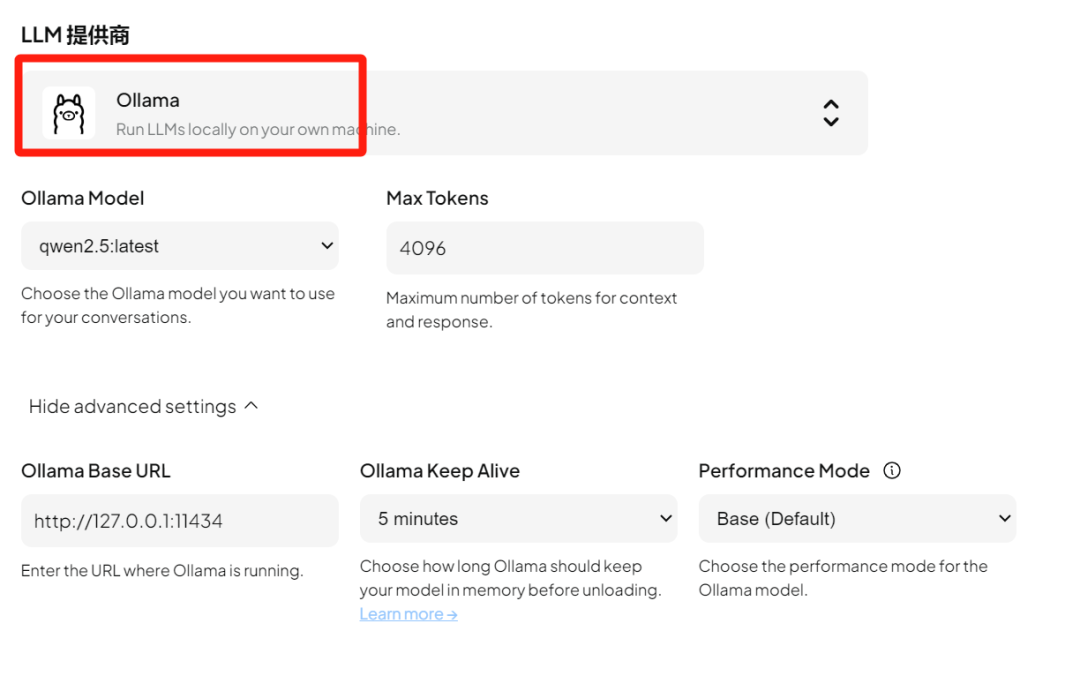This screenshot has height=691, width=1080.
Task: Click the 'LLM 提供商' heading text
Action: (75, 34)
